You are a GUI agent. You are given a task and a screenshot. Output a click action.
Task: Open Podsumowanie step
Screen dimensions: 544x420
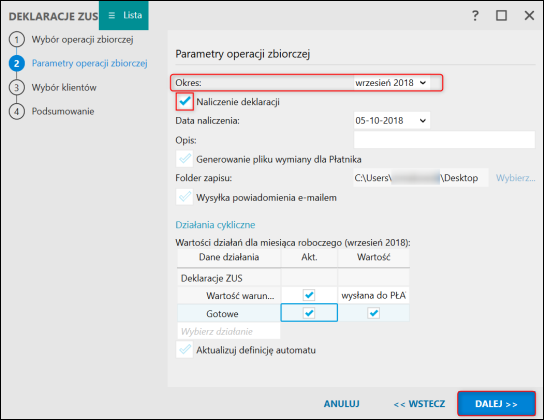pyautogui.click(x=63, y=111)
